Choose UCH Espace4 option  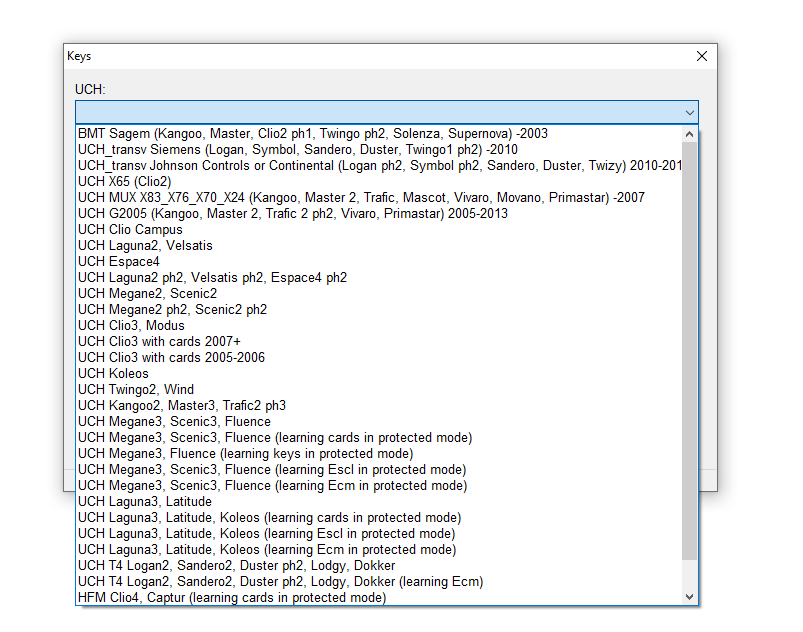379,261
